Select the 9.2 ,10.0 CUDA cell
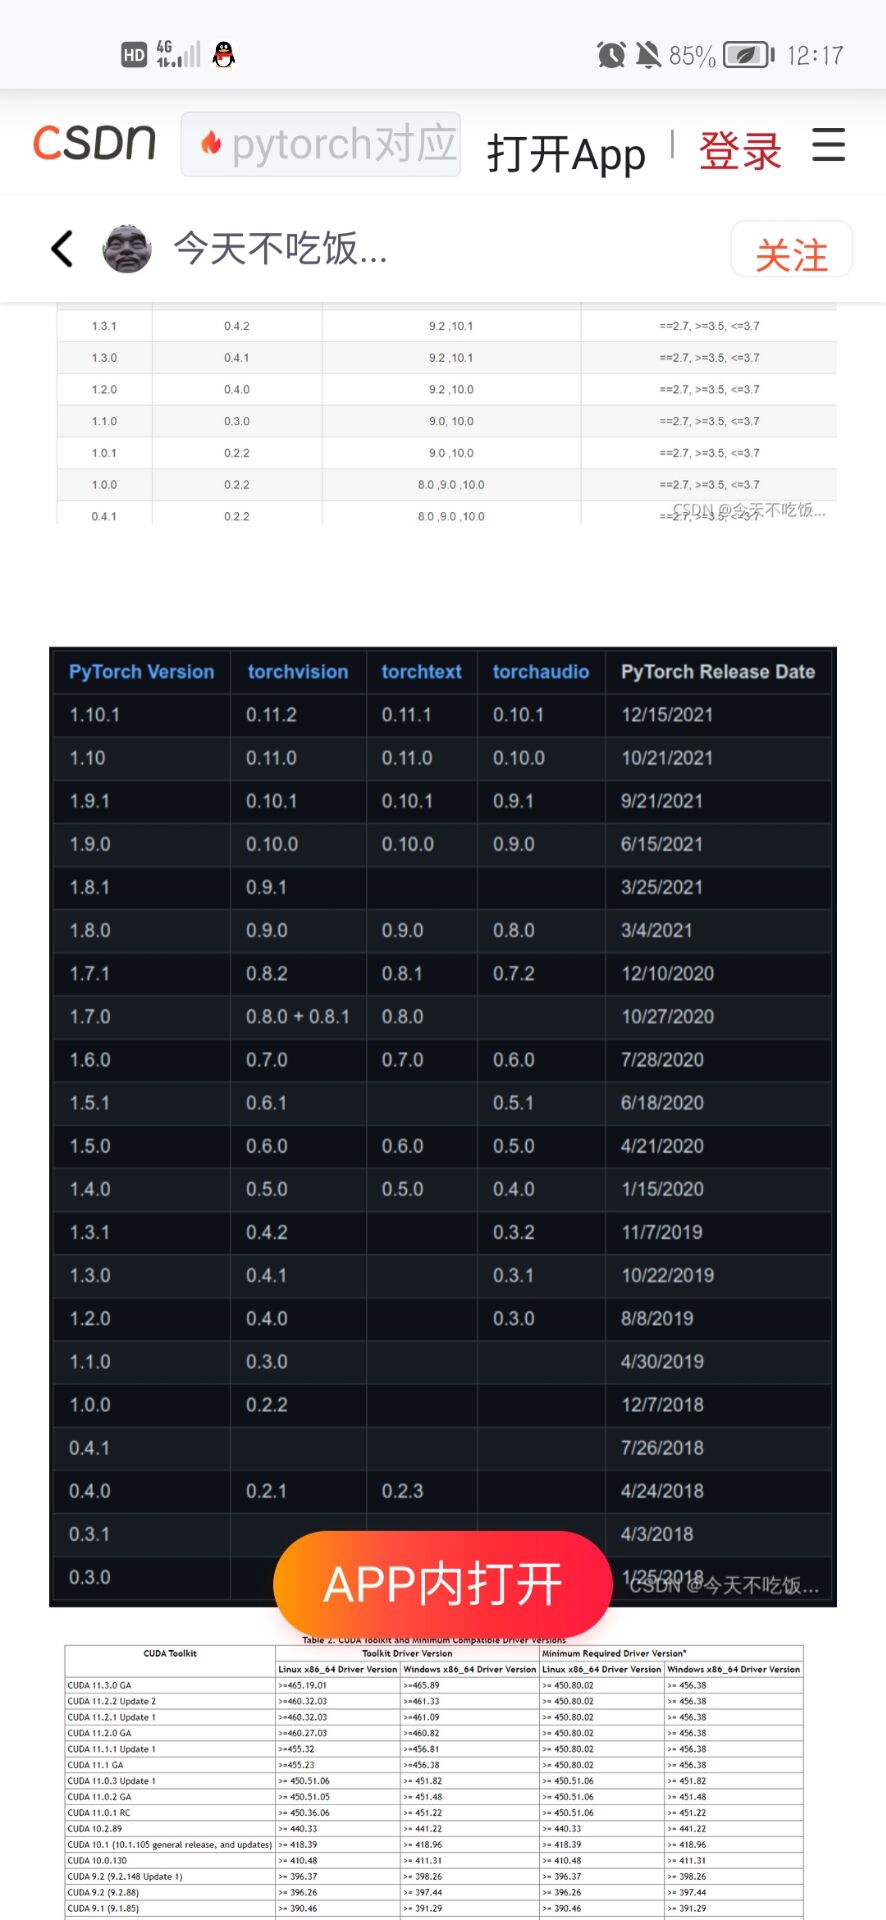886x1920 pixels. [451, 390]
